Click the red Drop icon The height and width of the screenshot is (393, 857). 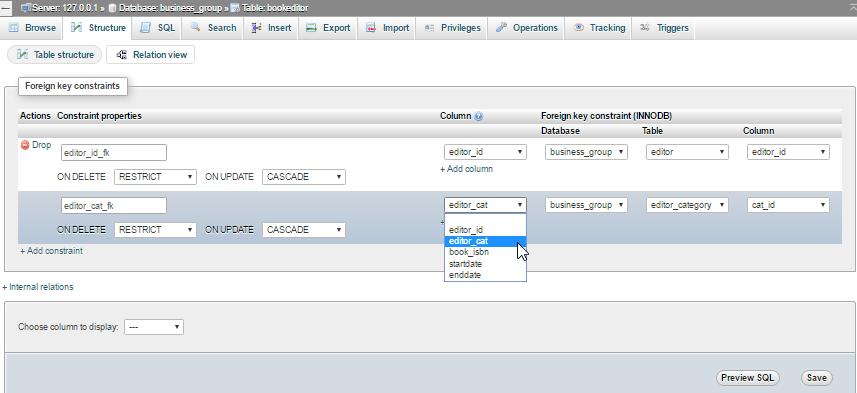(25, 145)
